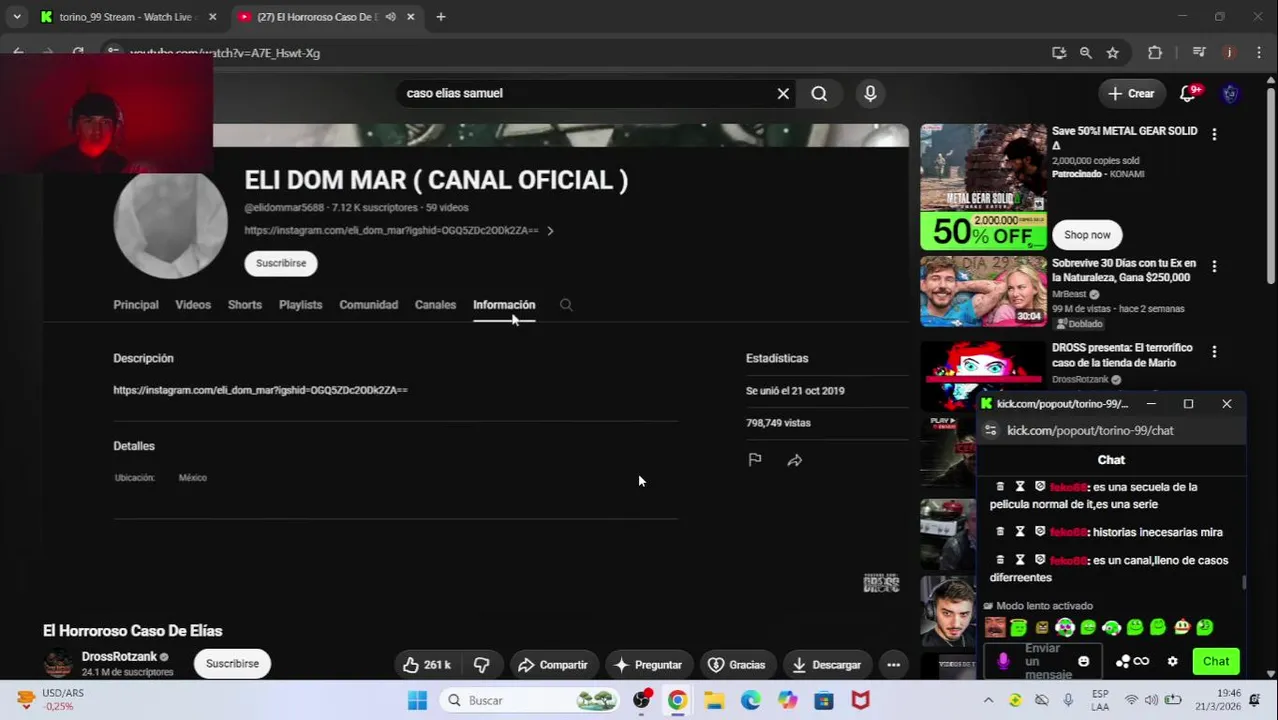Click purple microphone icon in Kick chat

[x=1003, y=661]
